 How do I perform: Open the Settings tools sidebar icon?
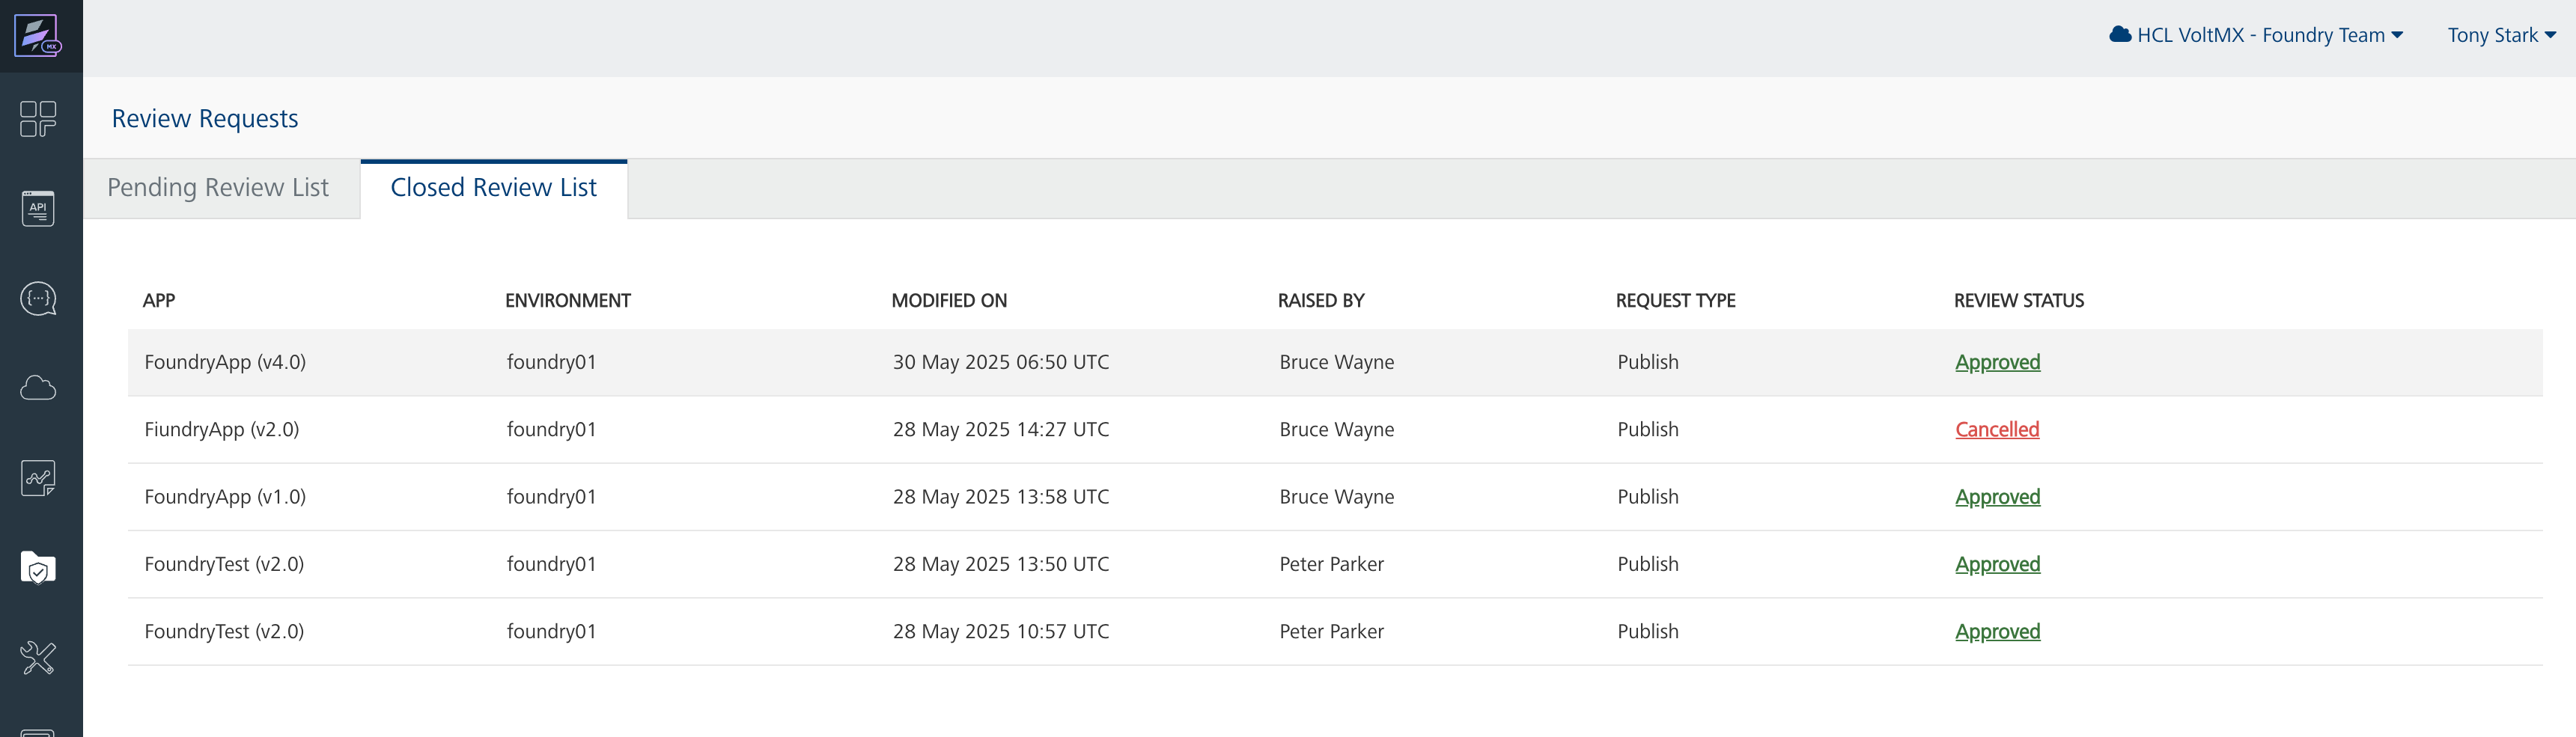[38, 658]
